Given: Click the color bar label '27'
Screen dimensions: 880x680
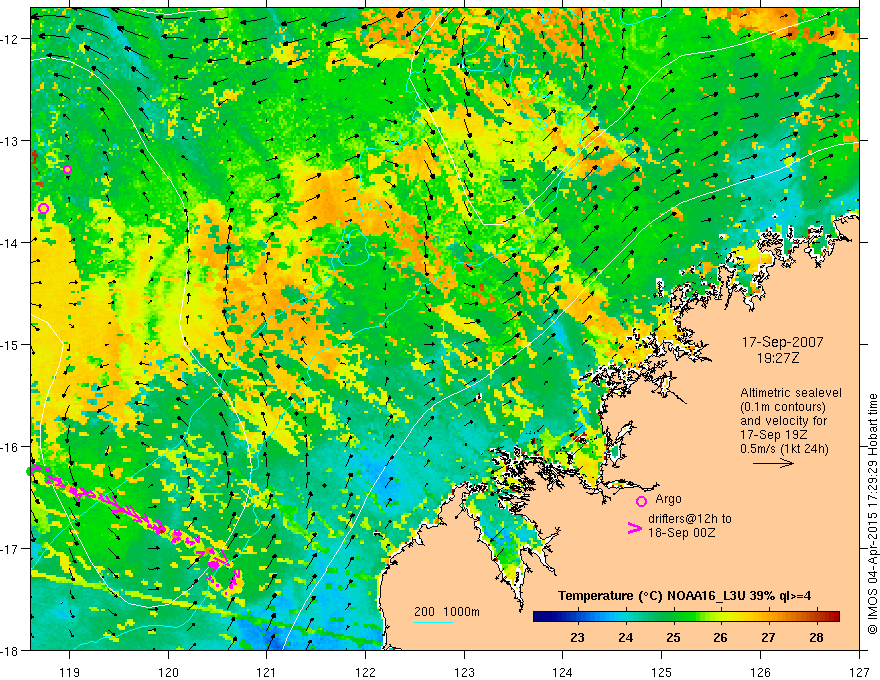Looking at the screenshot, I should click(x=768, y=637).
